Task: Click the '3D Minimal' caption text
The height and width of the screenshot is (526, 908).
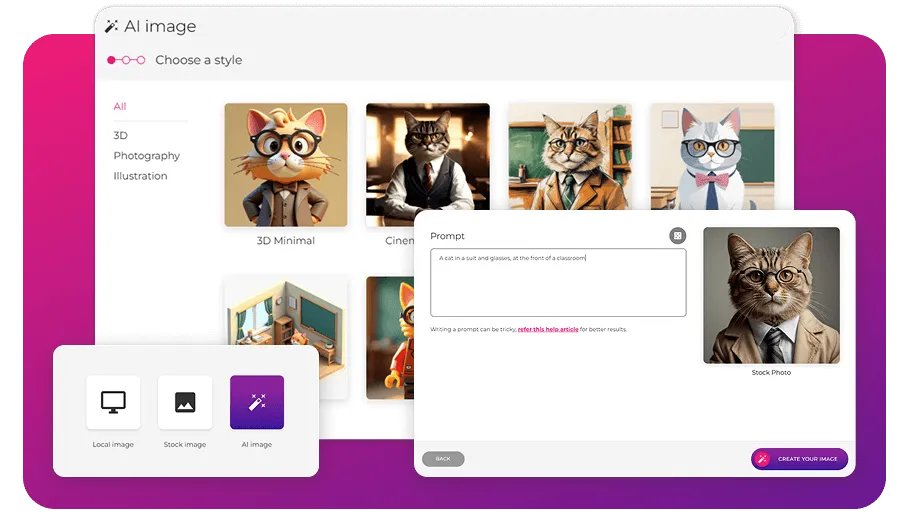Action: pyautogui.click(x=286, y=240)
